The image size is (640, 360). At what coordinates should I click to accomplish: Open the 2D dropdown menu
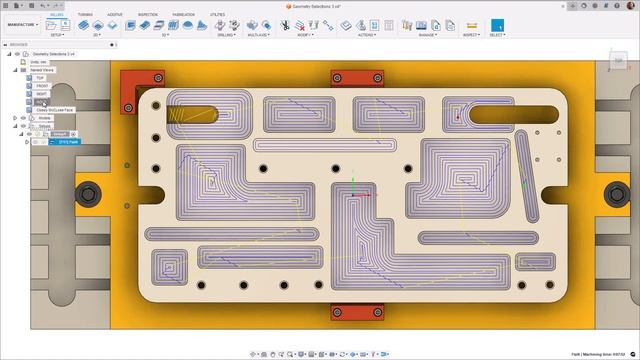pyautogui.click(x=97, y=35)
